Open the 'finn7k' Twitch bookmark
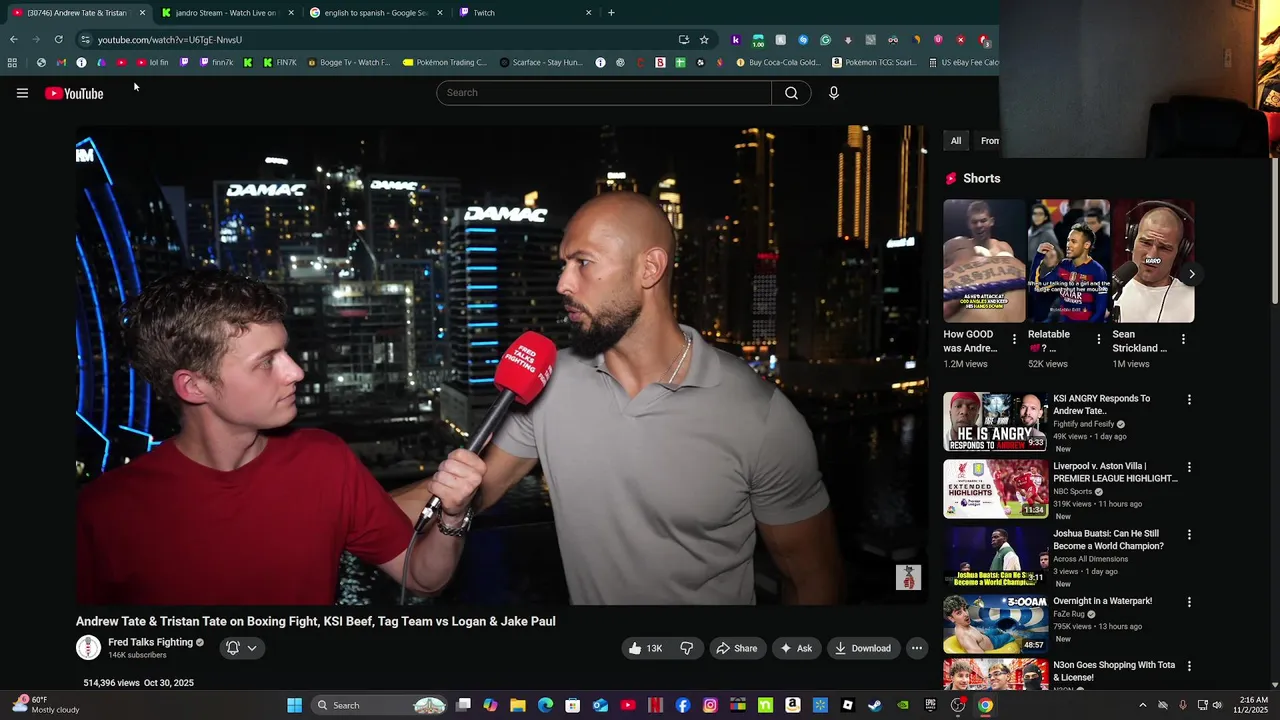 (x=216, y=62)
